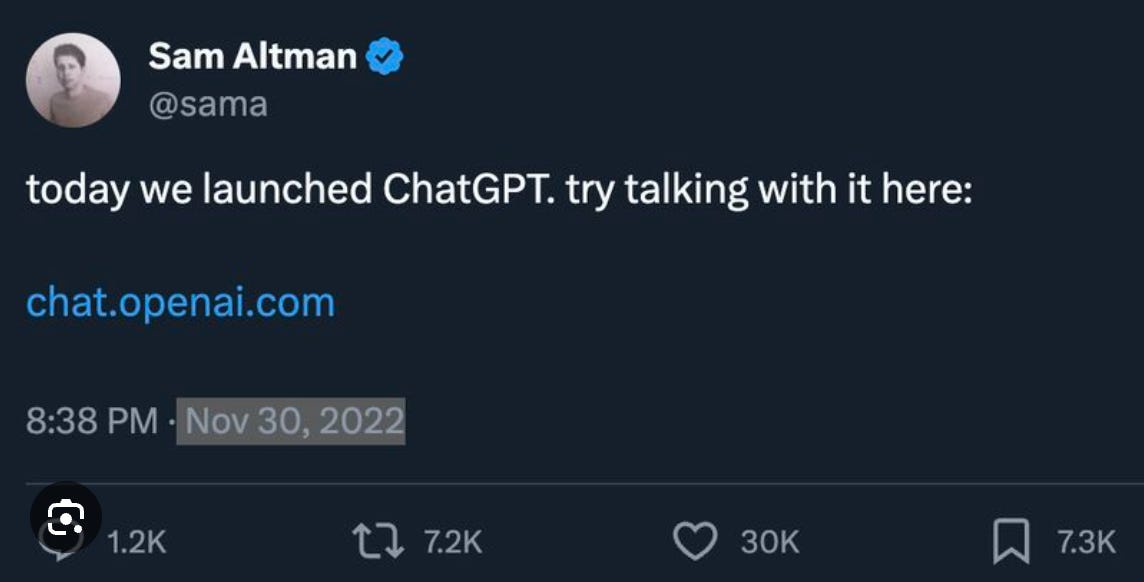Screen dimensions: 1144x582
Task: Follow the chat.openai.com link
Action: 180,302
